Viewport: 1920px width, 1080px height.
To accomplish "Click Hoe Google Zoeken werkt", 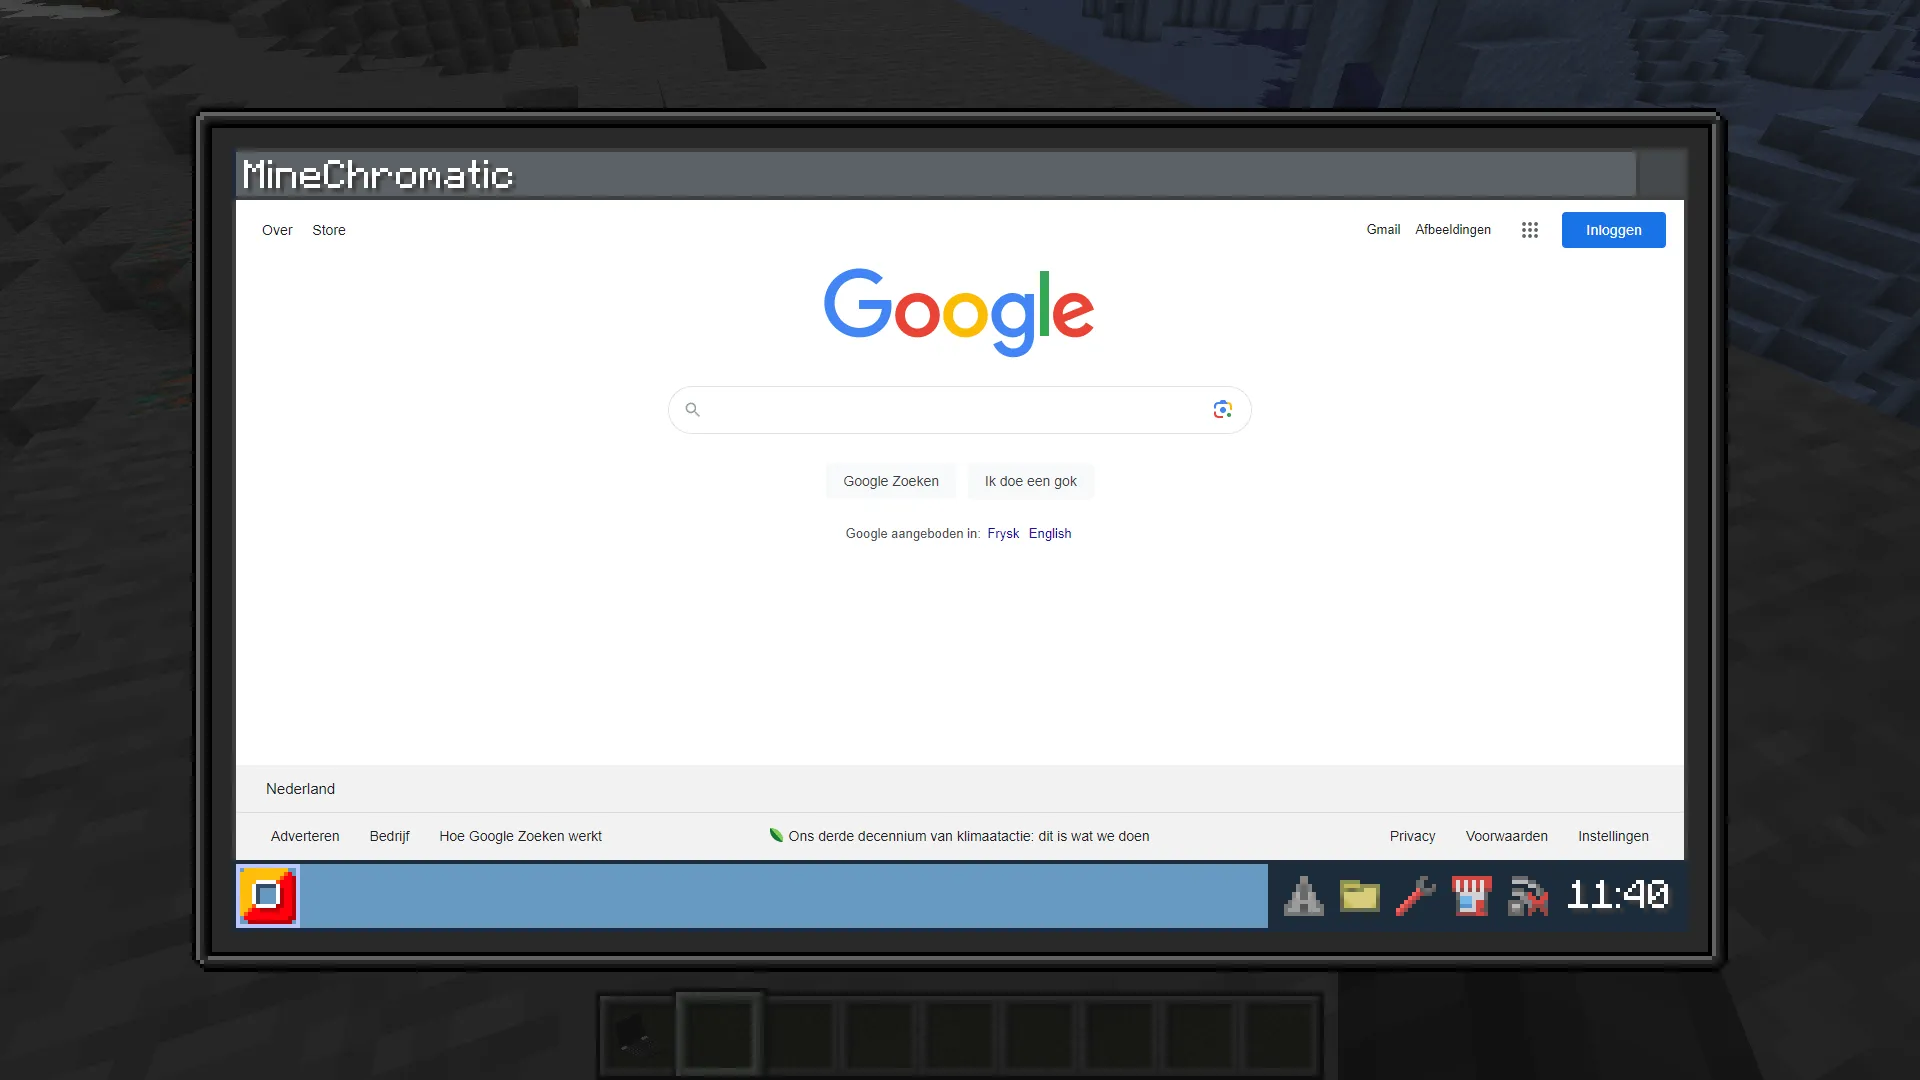I will [520, 836].
